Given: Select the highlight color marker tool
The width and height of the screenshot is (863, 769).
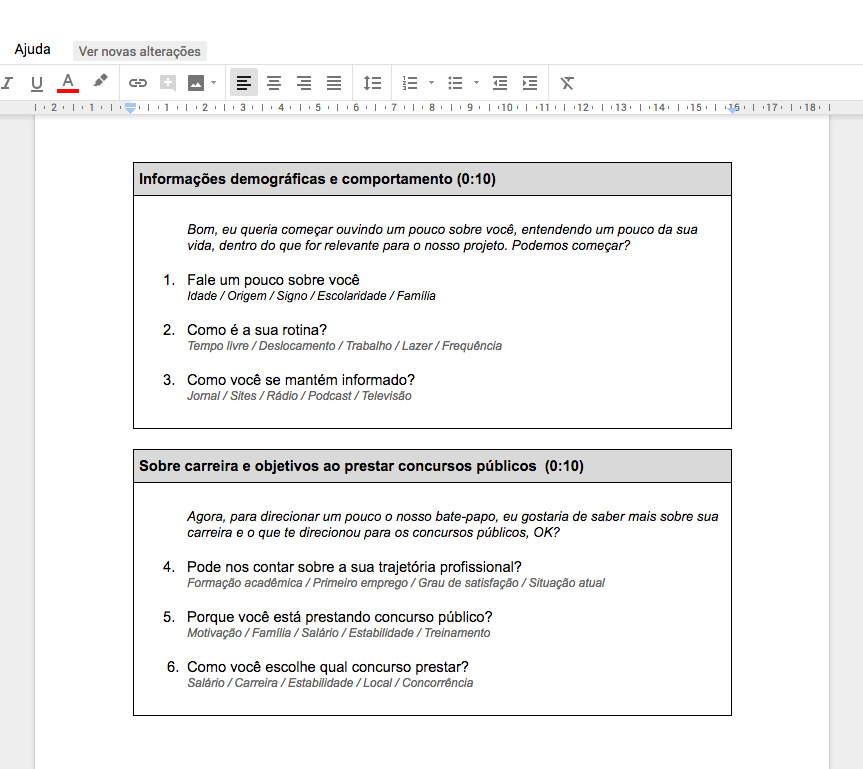Looking at the screenshot, I should pyautogui.click(x=100, y=81).
